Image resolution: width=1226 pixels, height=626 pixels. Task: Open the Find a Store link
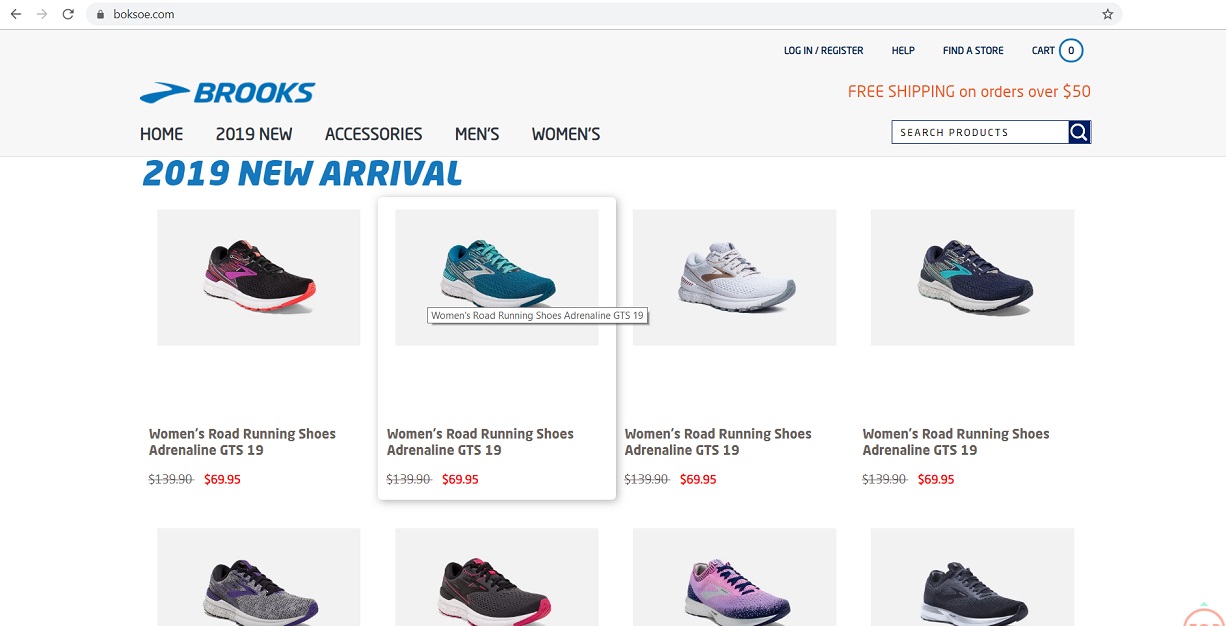pos(973,51)
